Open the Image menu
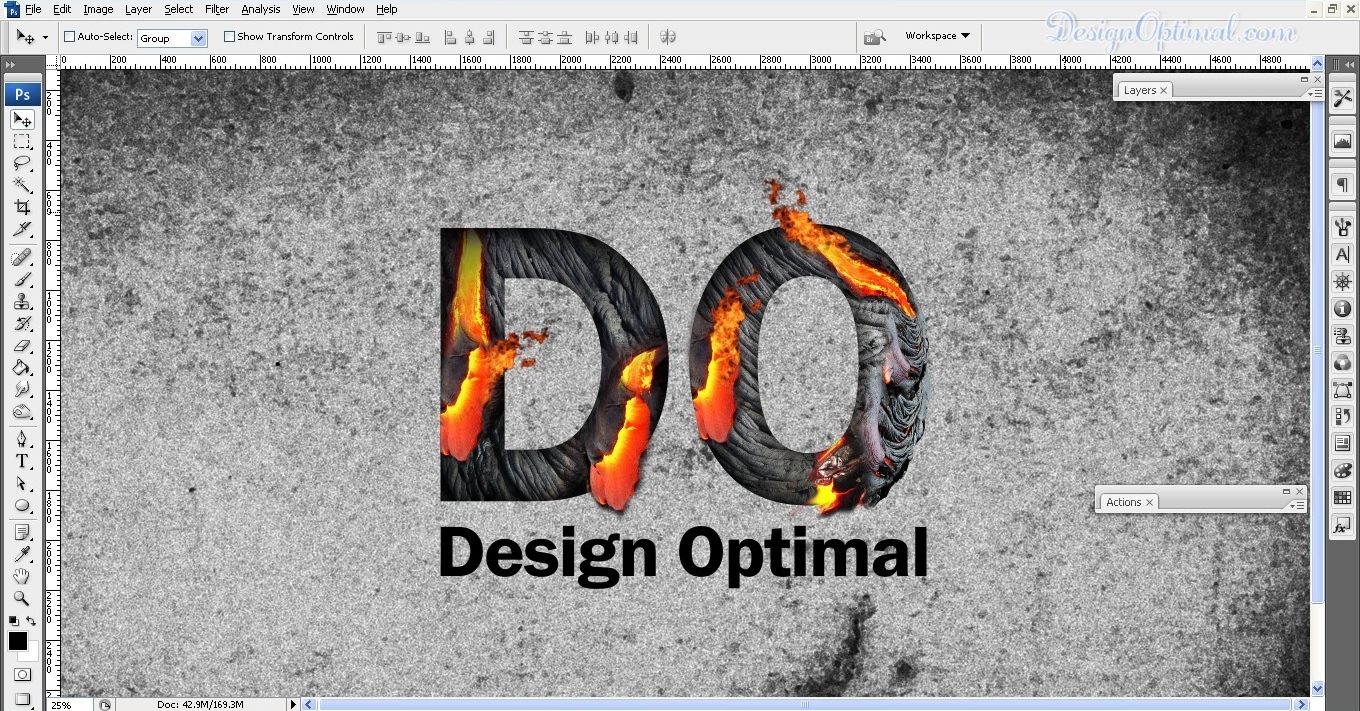Image resolution: width=1360 pixels, height=711 pixels. pyautogui.click(x=98, y=9)
